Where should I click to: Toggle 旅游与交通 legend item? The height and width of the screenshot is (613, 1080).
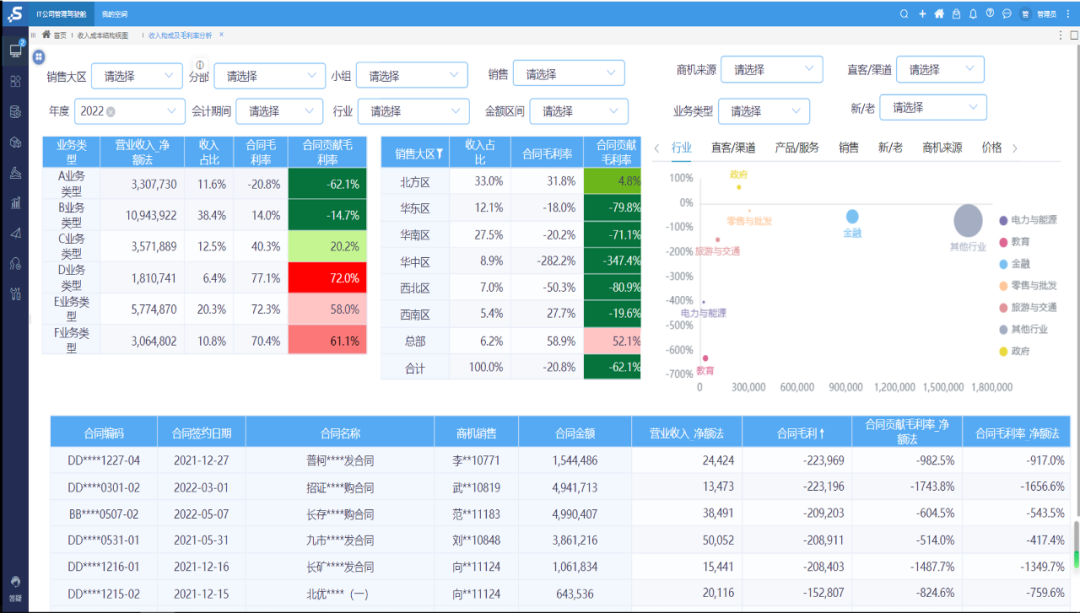click(x=1028, y=307)
